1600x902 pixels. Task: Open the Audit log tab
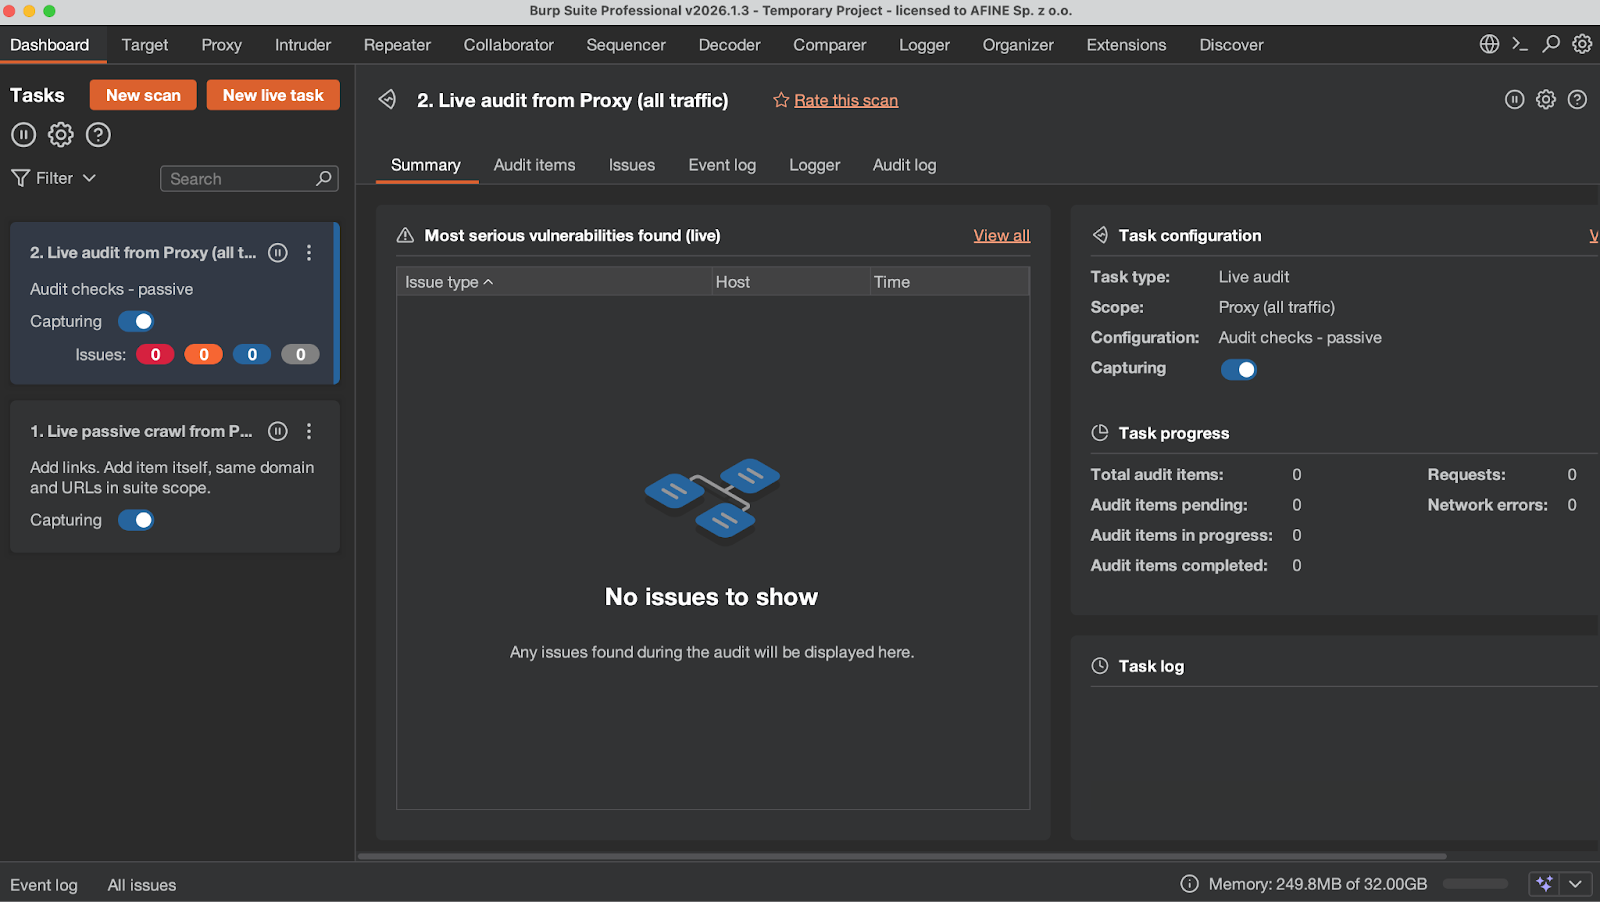click(x=904, y=165)
